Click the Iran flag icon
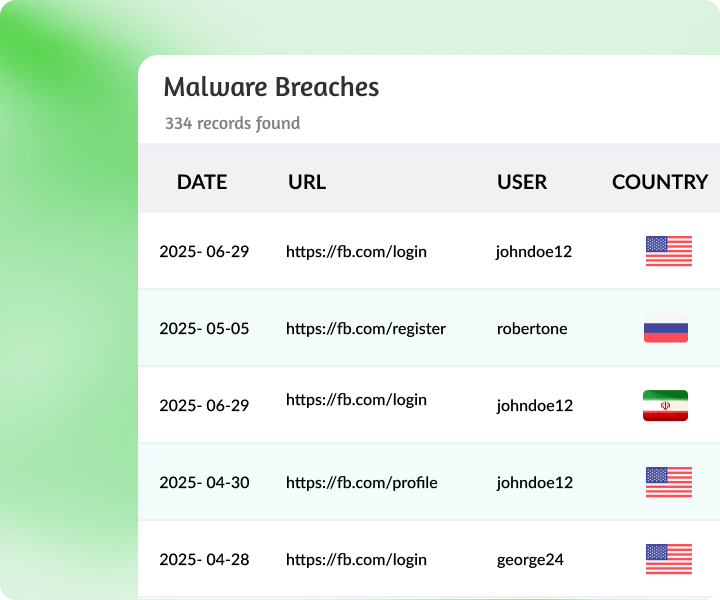 (666, 405)
